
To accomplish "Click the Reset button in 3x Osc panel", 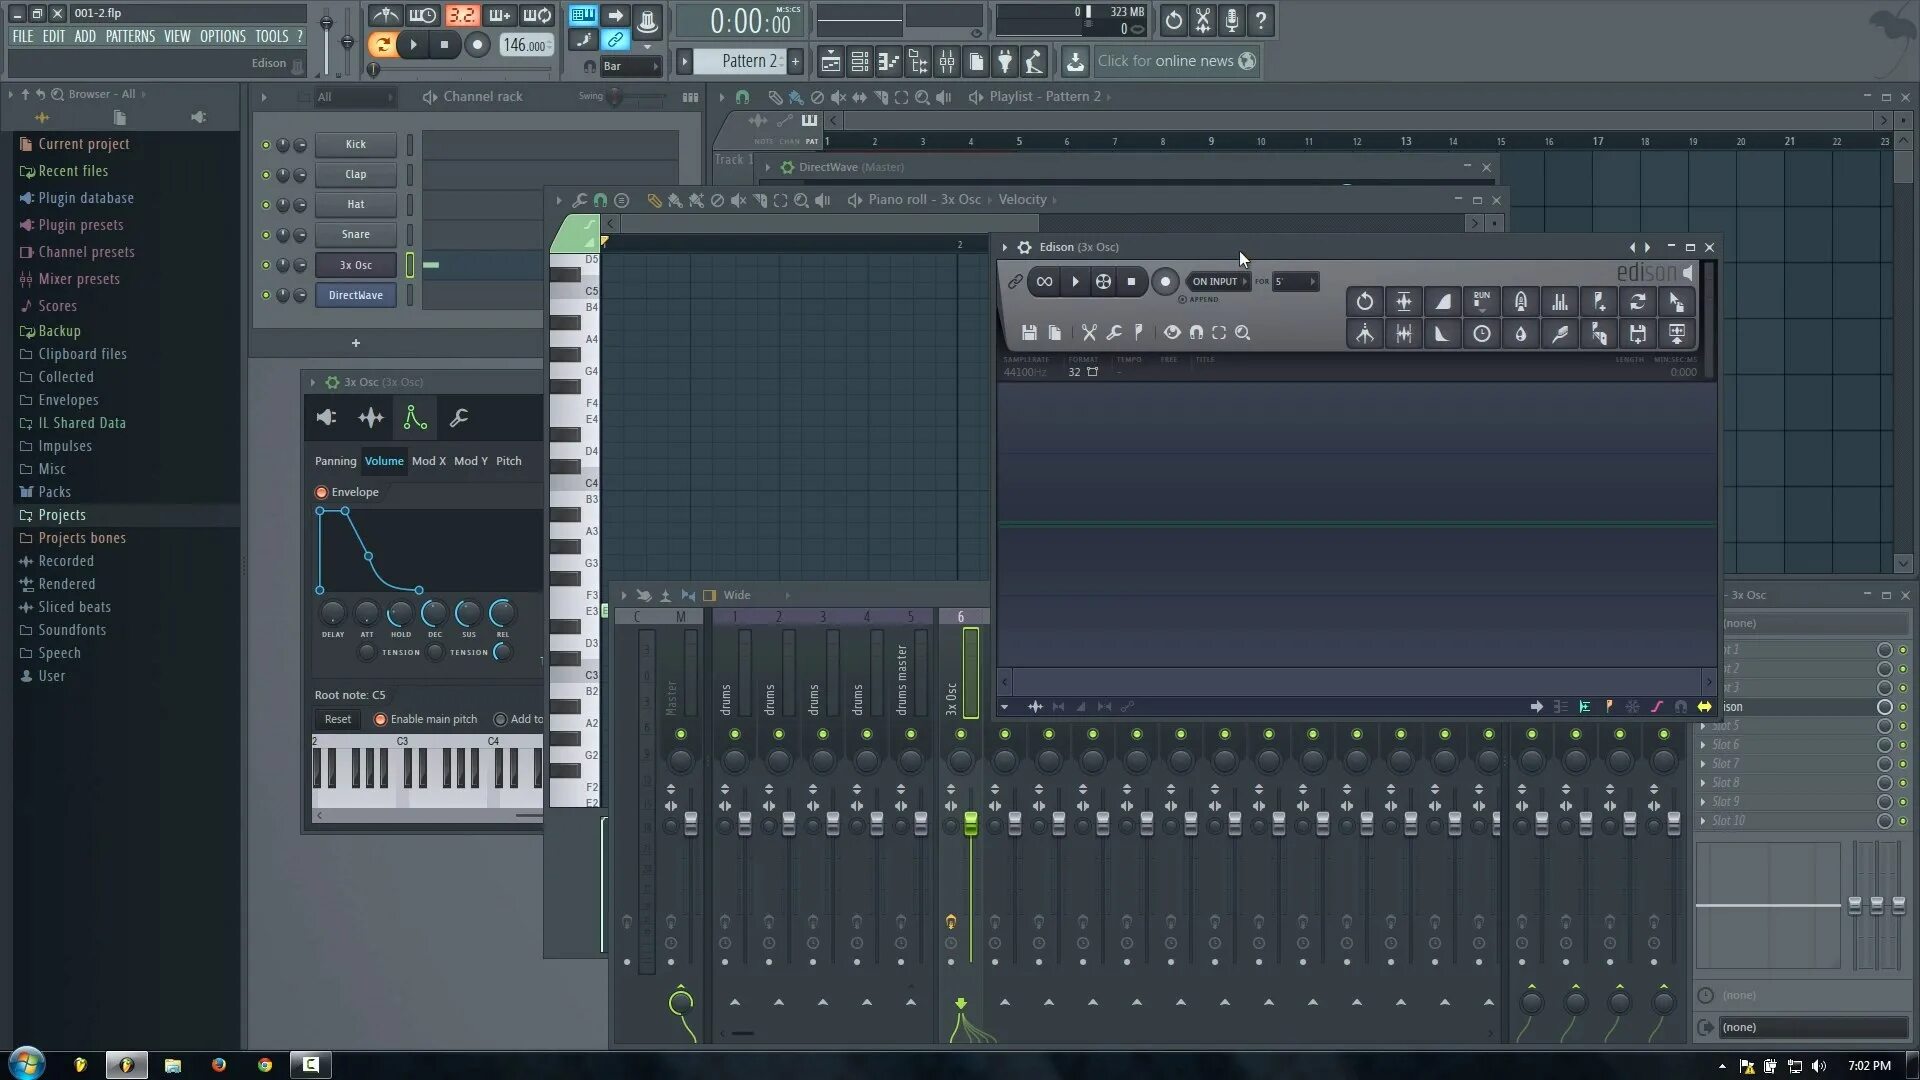I will coord(338,717).
